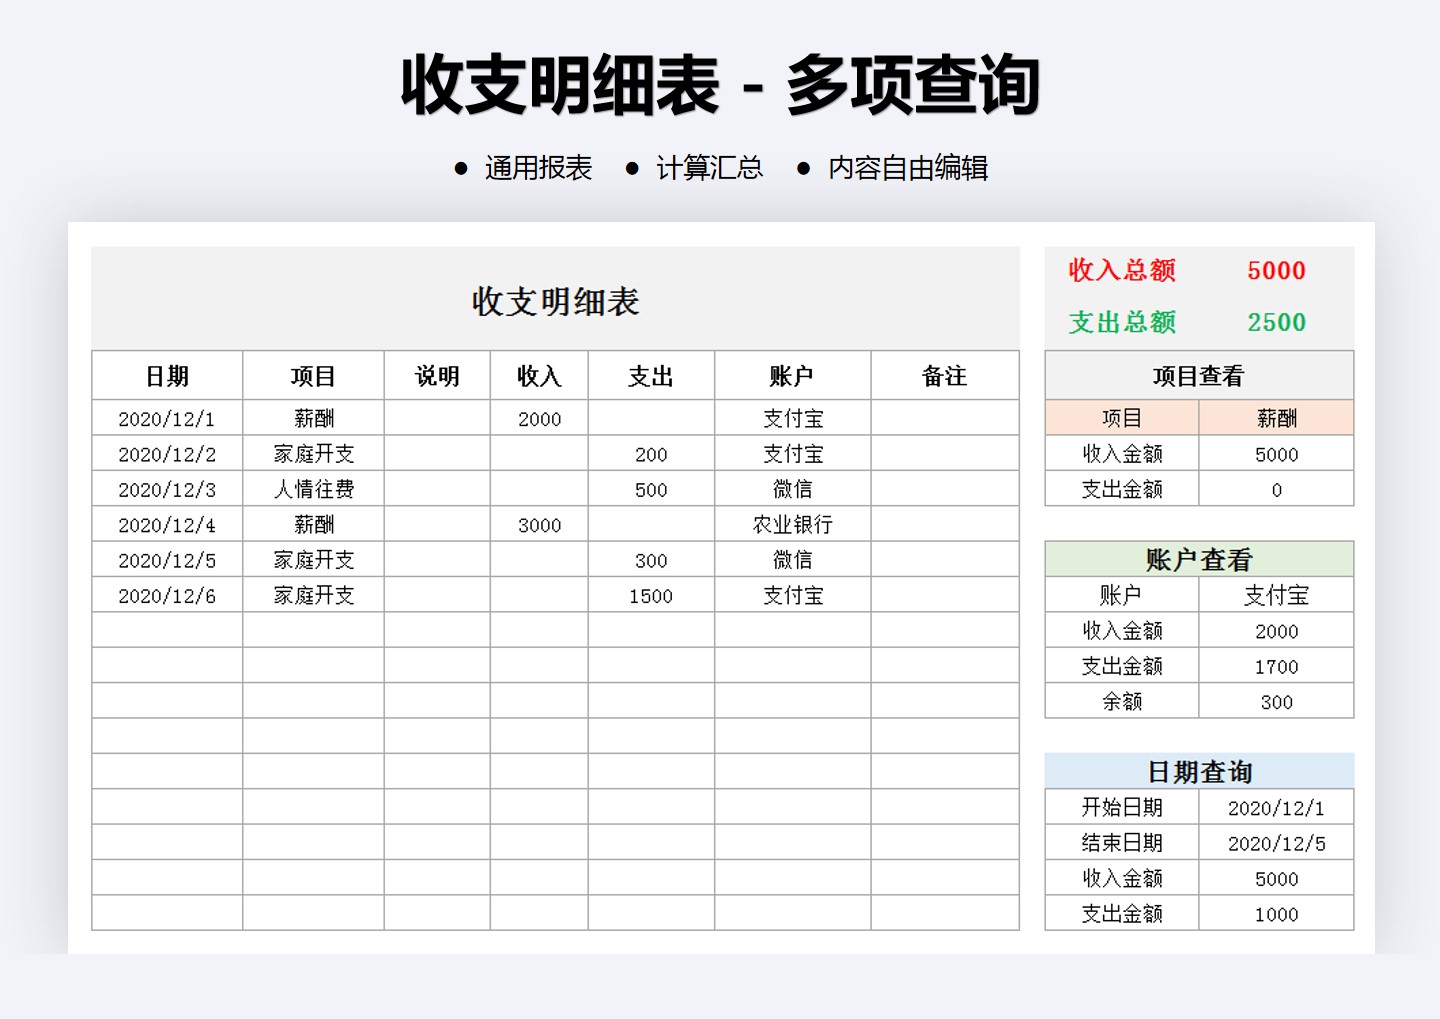Click the 备注 column header
This screenshot has width=1440, height=1019.
click(944, 375)
